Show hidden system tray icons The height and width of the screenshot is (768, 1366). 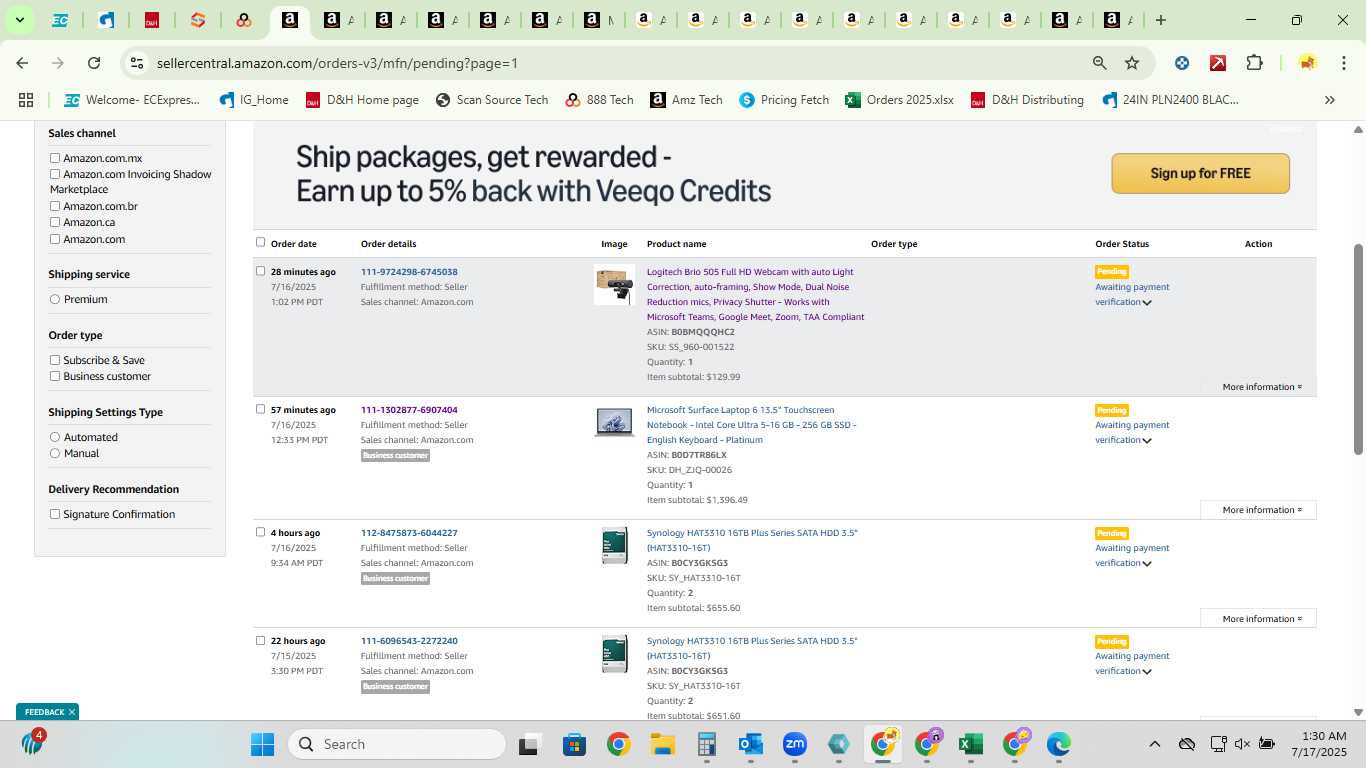[1154, 744]
